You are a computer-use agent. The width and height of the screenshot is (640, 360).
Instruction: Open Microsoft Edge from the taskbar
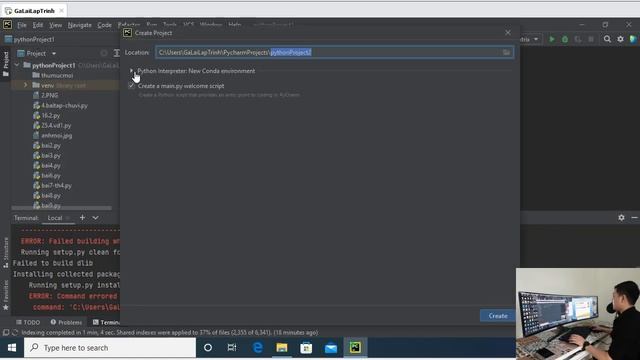258,348
